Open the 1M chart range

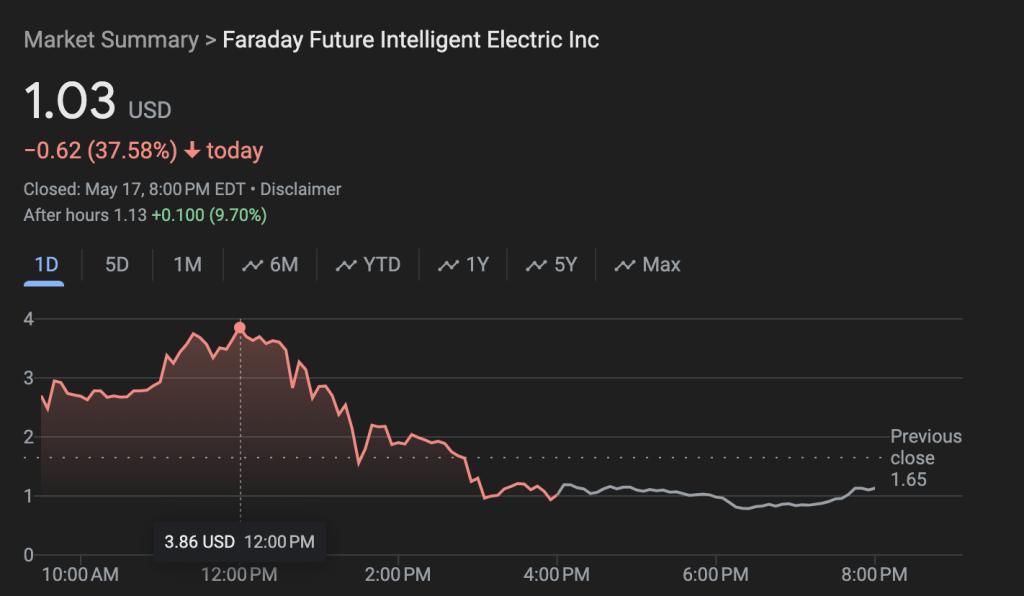[187, 265]
